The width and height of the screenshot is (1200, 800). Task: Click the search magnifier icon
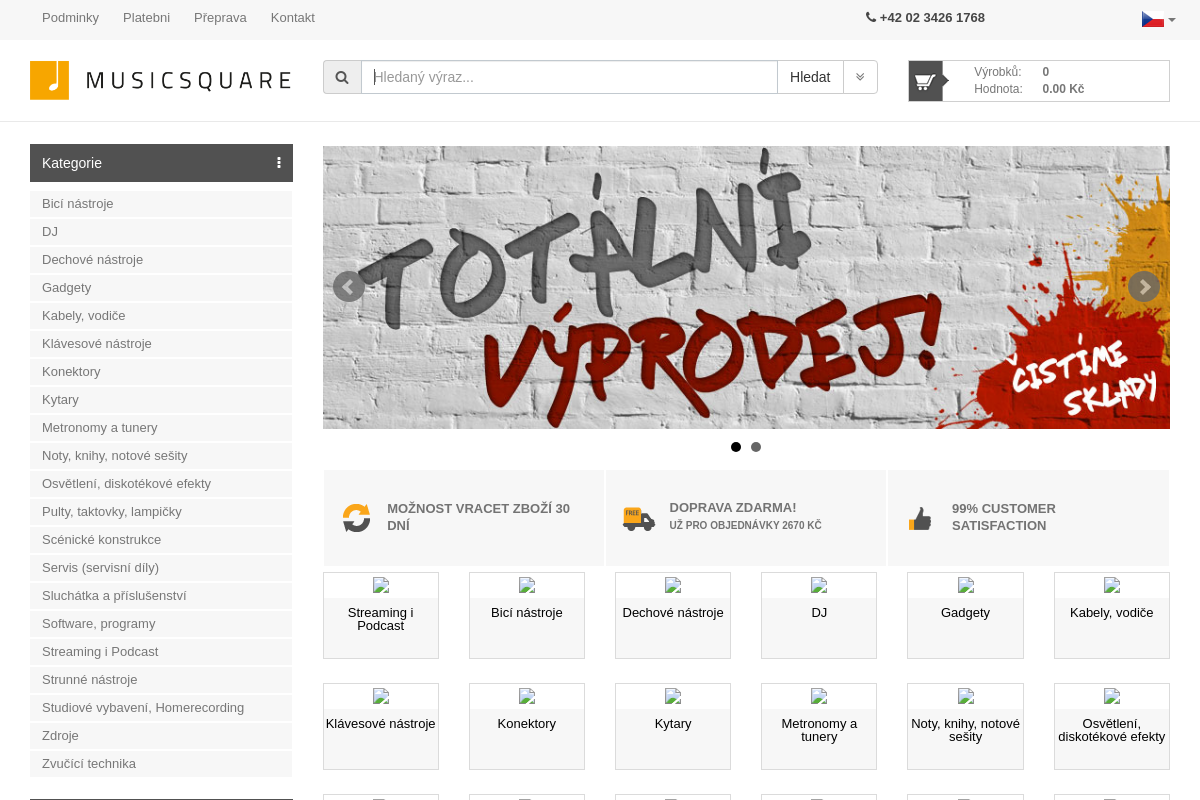click(x=342, y=77)
